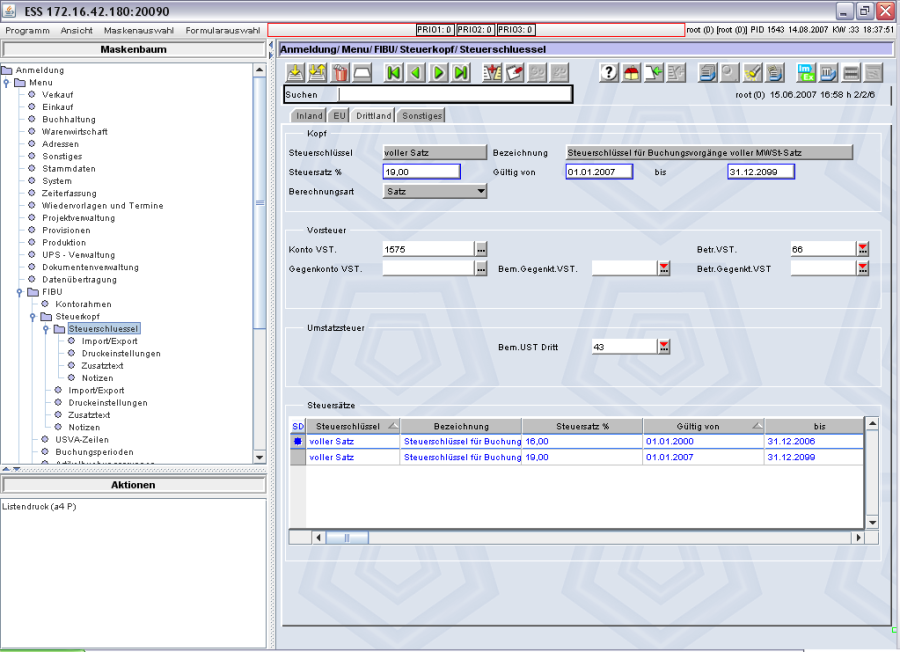
Task: Click the copy documents icon
Action: [x=775, y=73]
